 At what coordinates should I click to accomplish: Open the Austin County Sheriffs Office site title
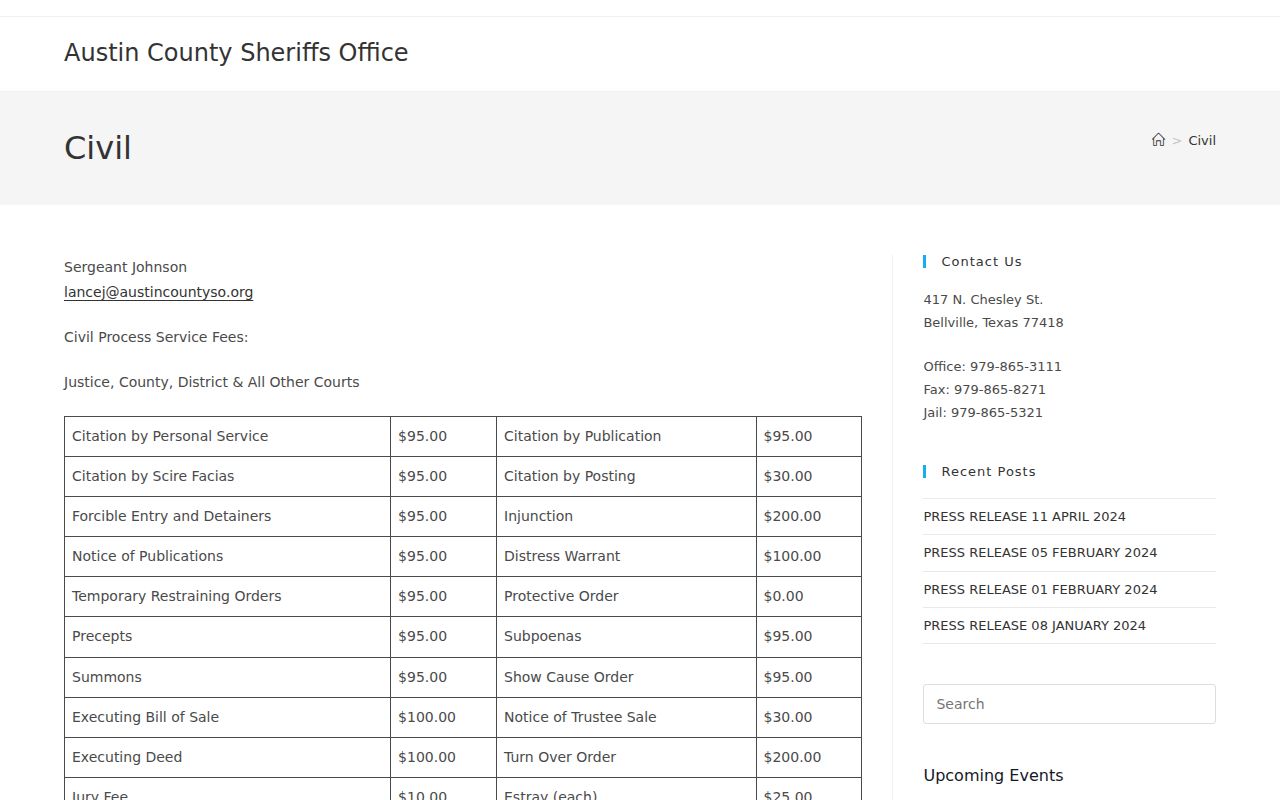click(x=236, y=53)
